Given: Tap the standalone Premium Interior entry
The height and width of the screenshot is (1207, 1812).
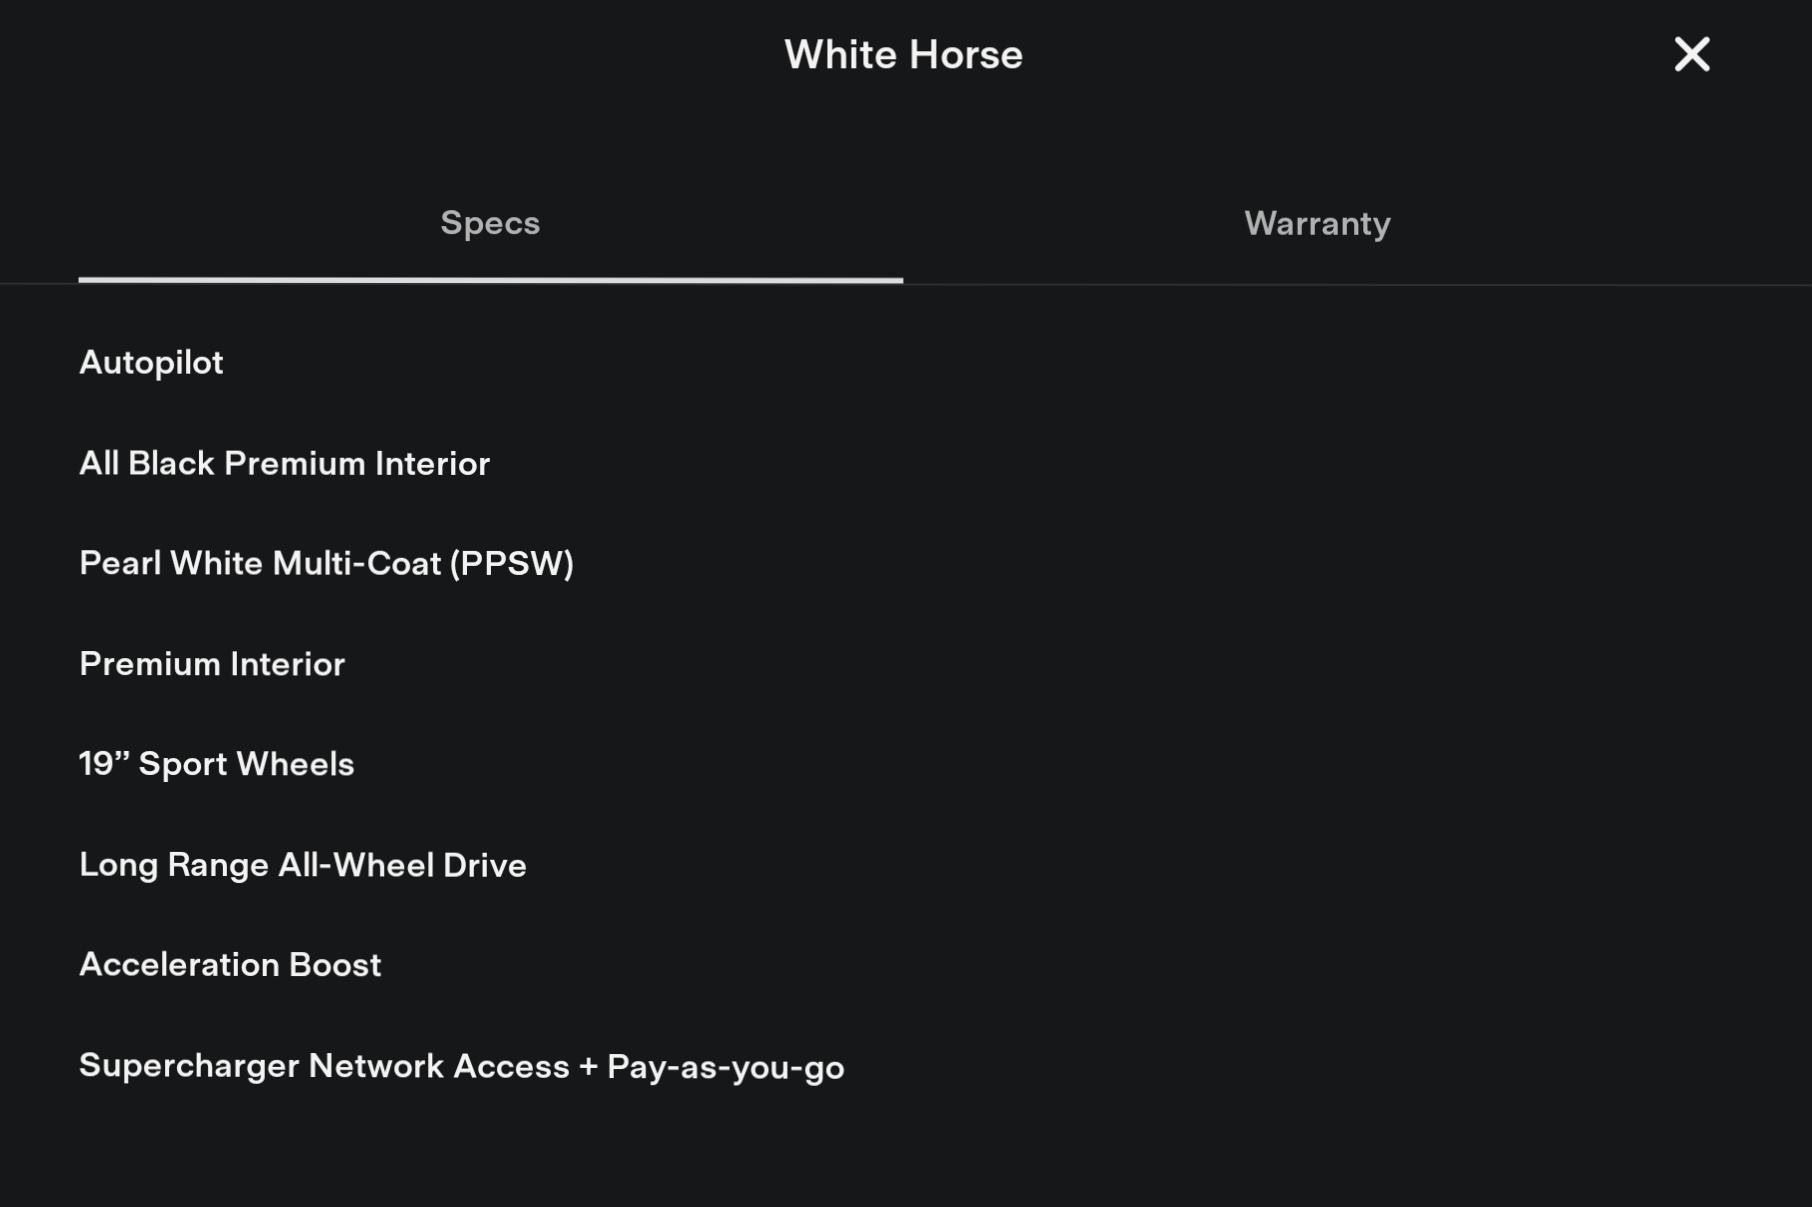Looking at the screenshot, I should tap(212, 664).
